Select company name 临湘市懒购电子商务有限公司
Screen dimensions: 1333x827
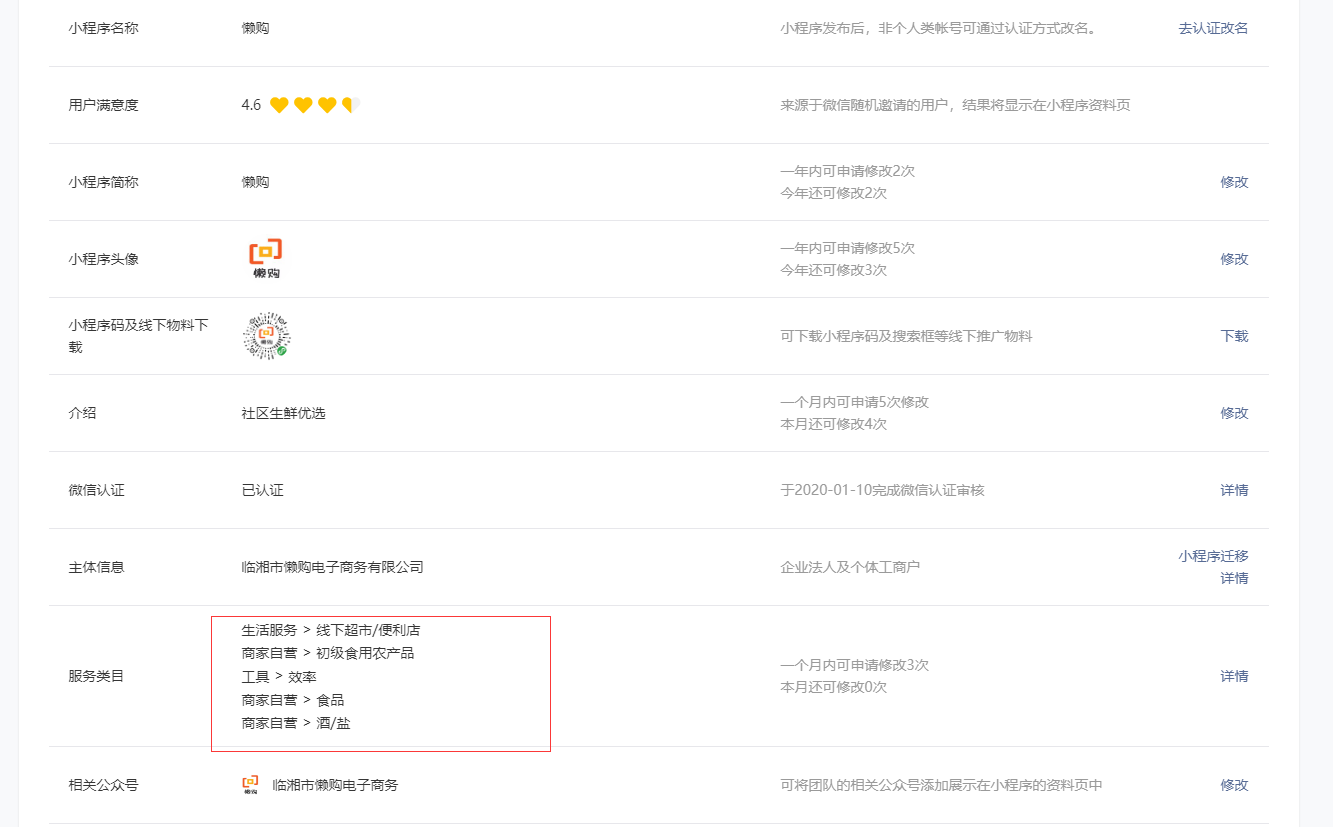(x=332, y=567)
